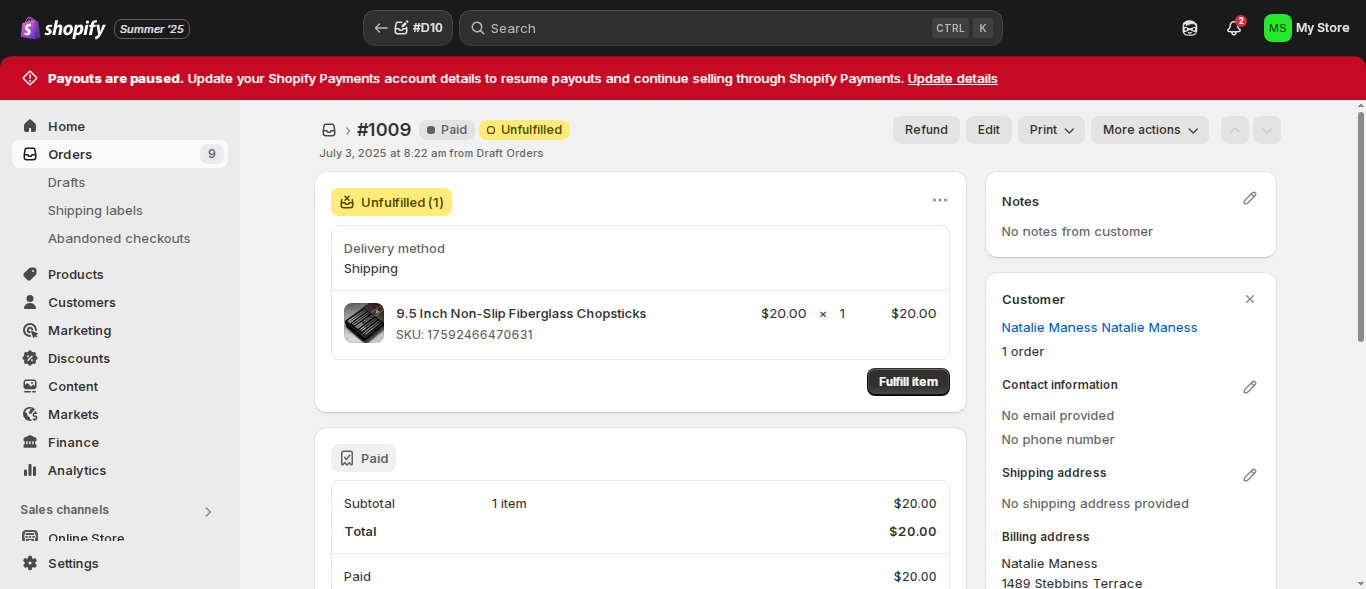Open Natalie Maness customer link
Screen dimensions: 1366x589
(1099, 328)
